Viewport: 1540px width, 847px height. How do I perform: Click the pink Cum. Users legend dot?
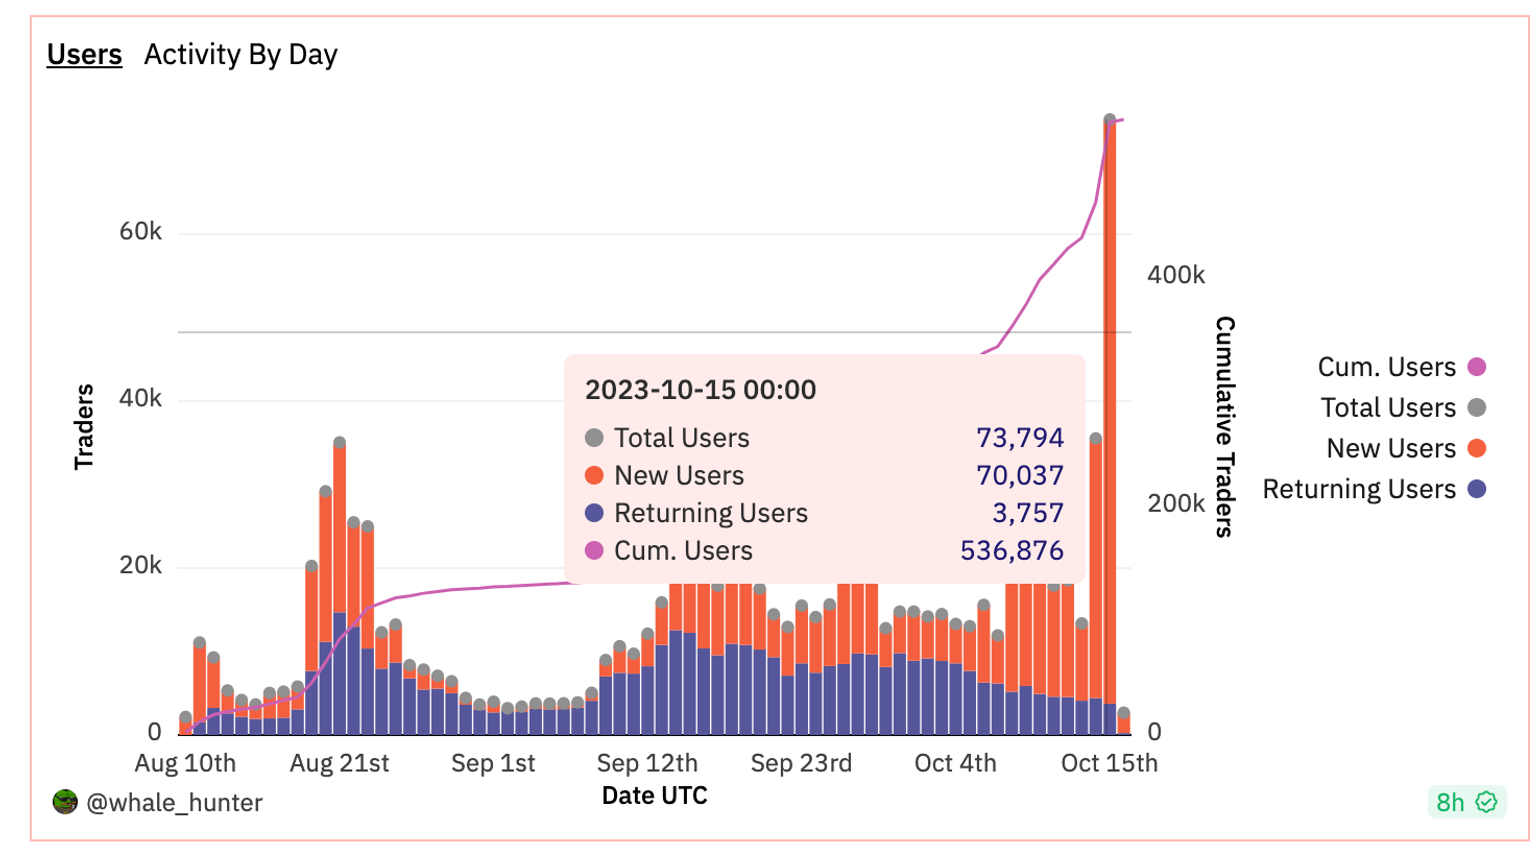coord(1476,367)
